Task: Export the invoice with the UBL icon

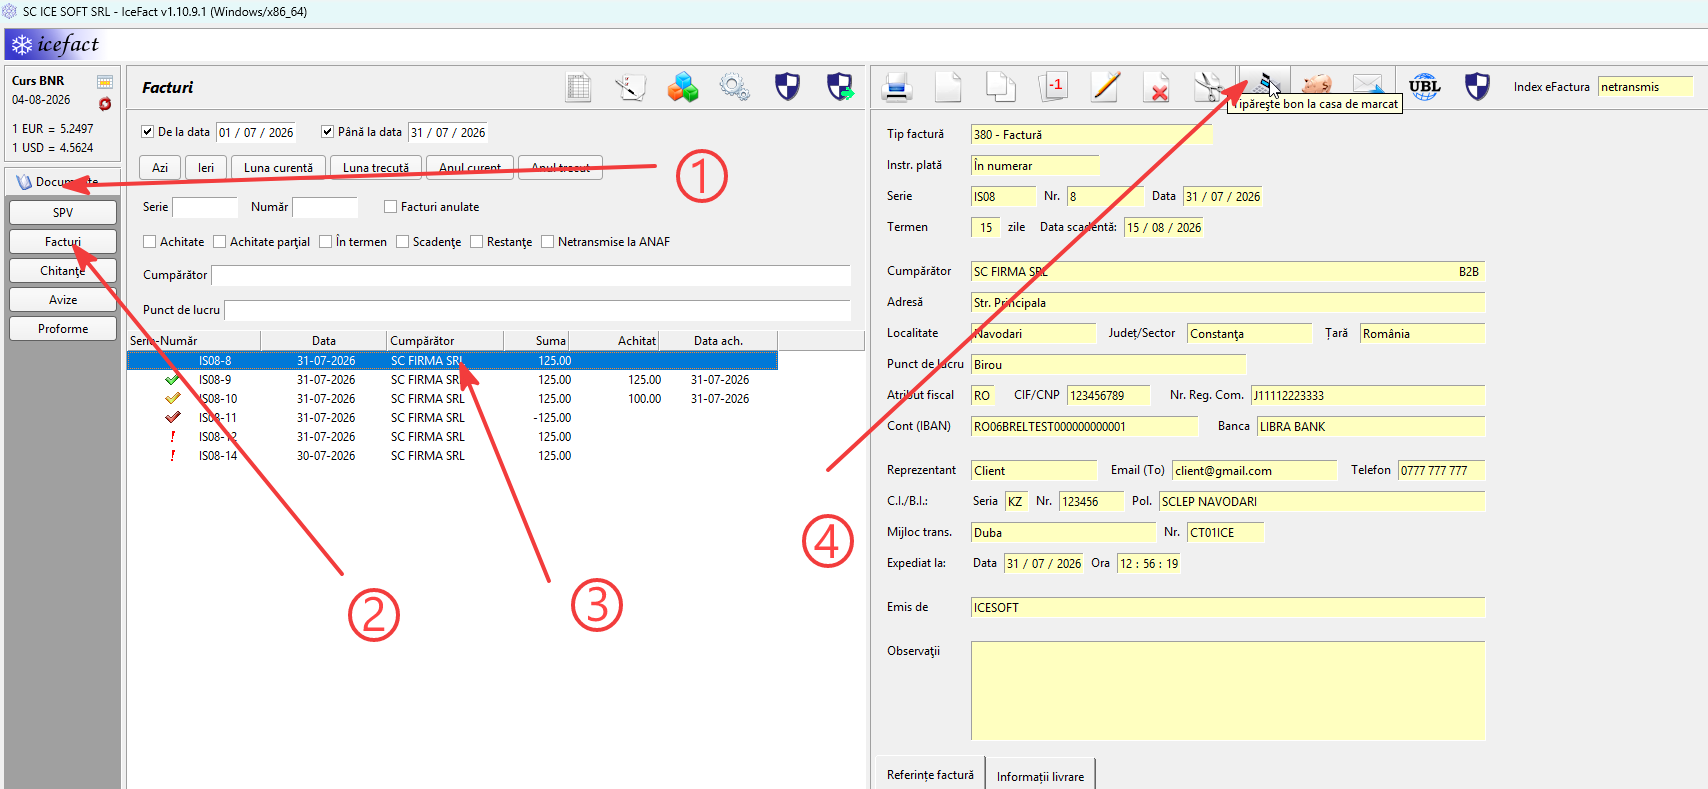Action: (x=1425, y=87)
